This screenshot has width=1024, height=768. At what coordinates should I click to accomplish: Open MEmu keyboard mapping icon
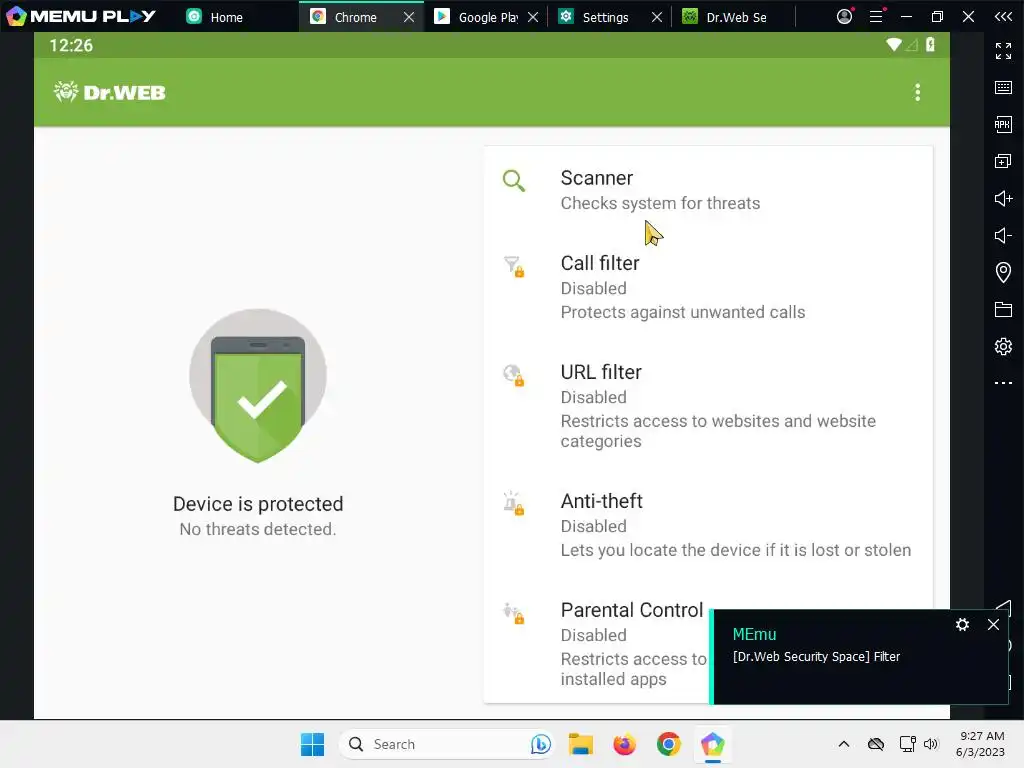coord(1003,88)
